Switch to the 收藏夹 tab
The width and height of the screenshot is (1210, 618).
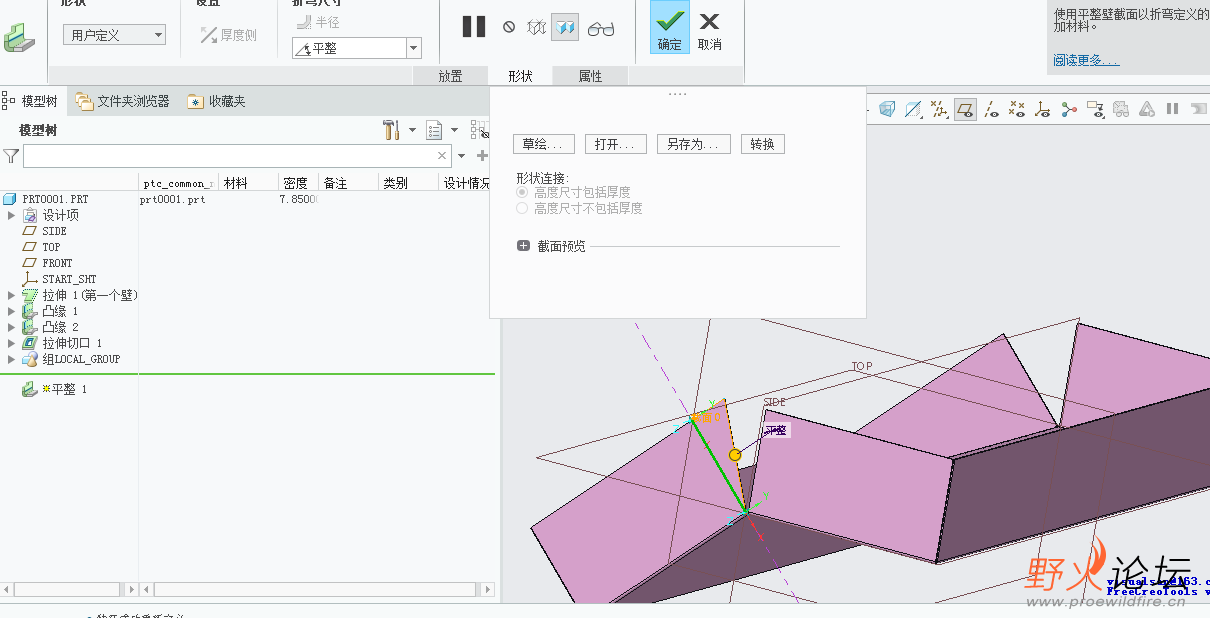point(216,101)
